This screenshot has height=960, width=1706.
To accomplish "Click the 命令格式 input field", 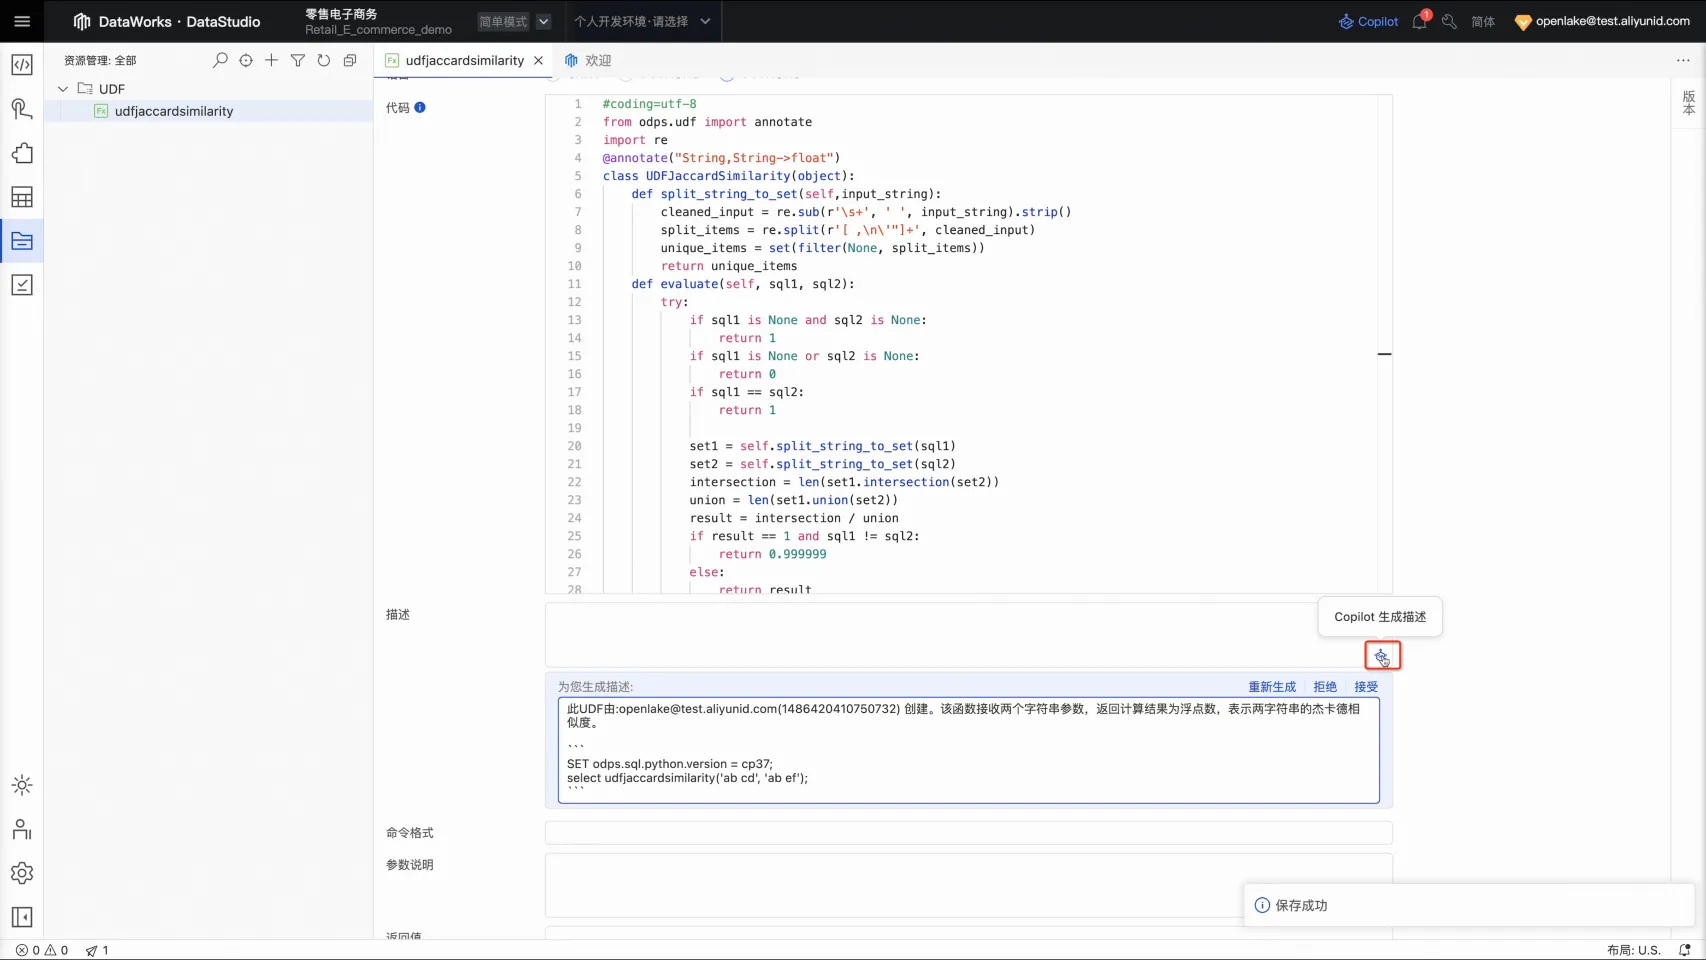I will 968,833.
